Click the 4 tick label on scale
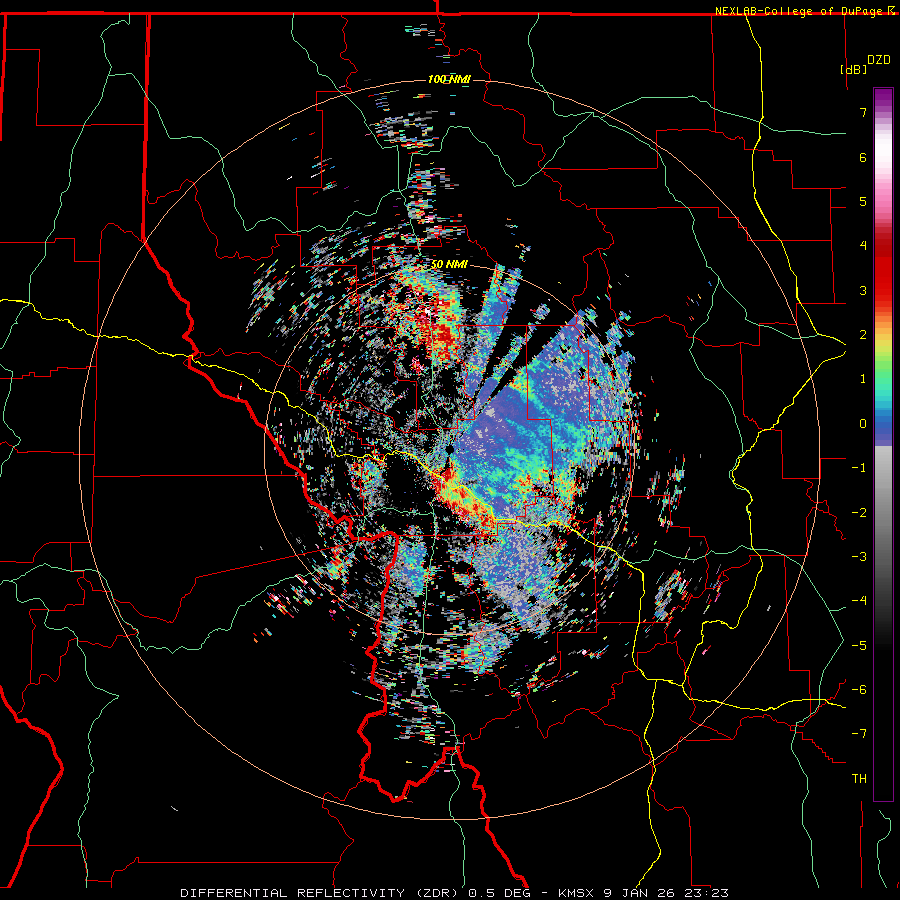The width and height of the screenshot is (900, 900). [863, 246]
